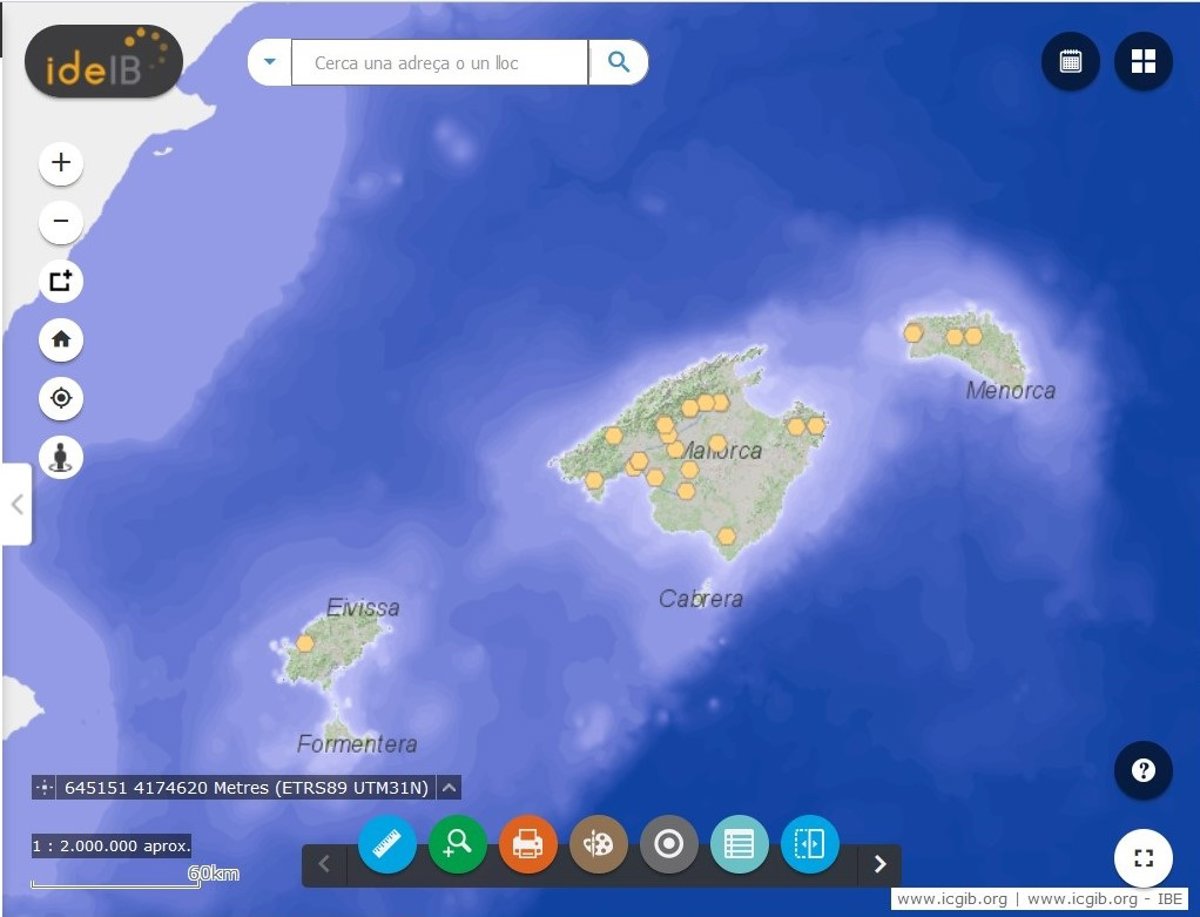1200x917 pixels.
Task: Open the help question mark button
Action: pyautogui.click(x=1143, y=771)
